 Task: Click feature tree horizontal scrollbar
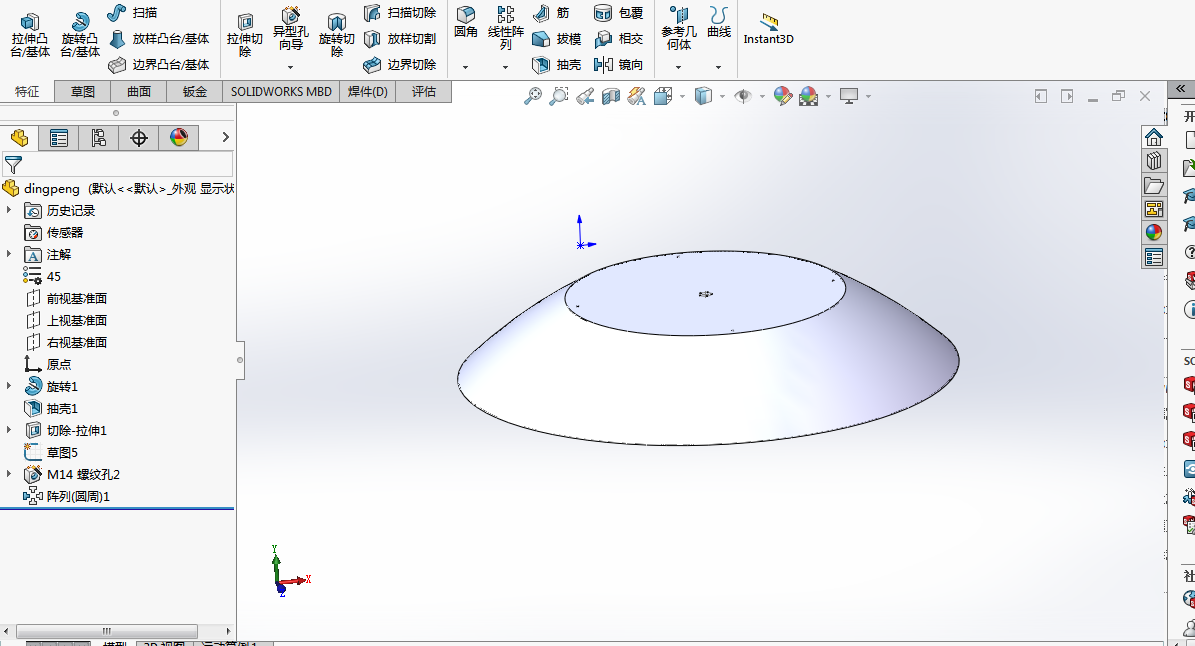point(107,632)
